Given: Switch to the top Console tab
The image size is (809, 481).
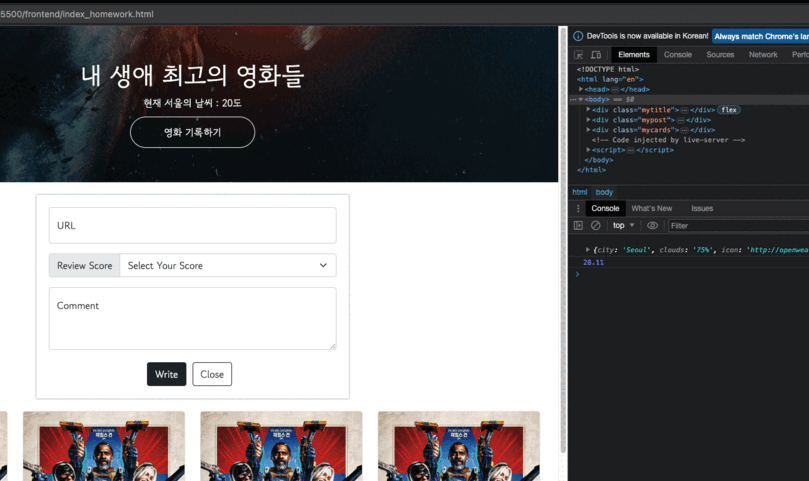Looking at the screenshot, I should coord(677,55).
